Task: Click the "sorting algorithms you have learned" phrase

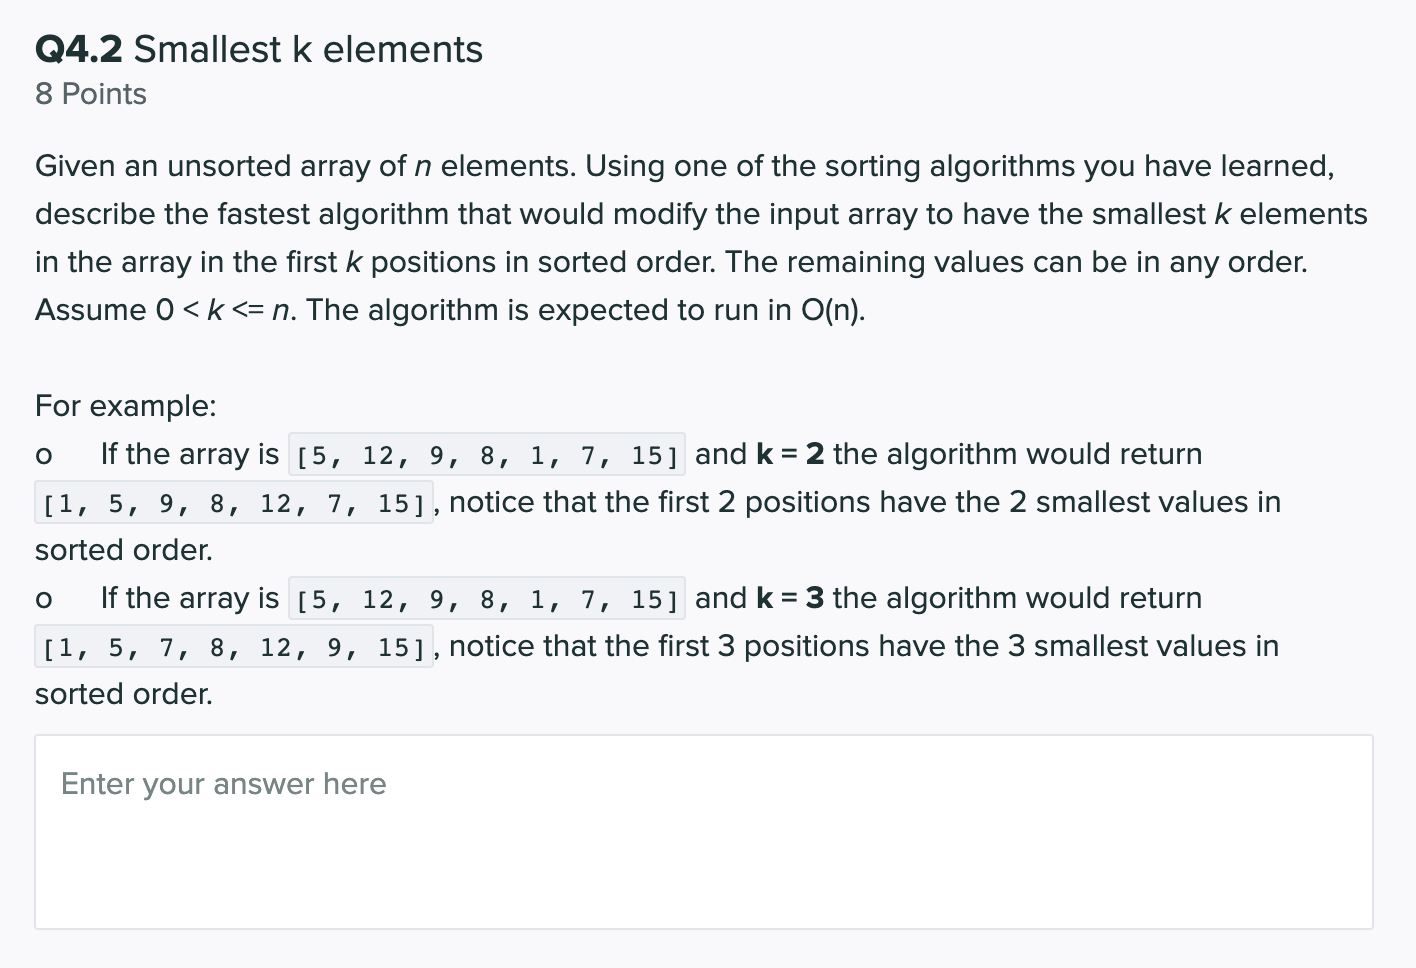Action: click(1079, 166)
